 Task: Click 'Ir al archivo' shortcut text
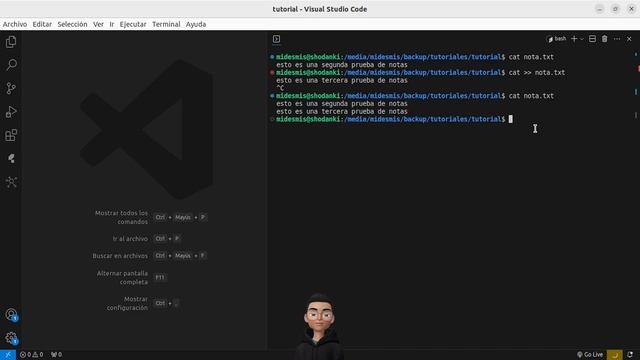click(x=130, y=239)
